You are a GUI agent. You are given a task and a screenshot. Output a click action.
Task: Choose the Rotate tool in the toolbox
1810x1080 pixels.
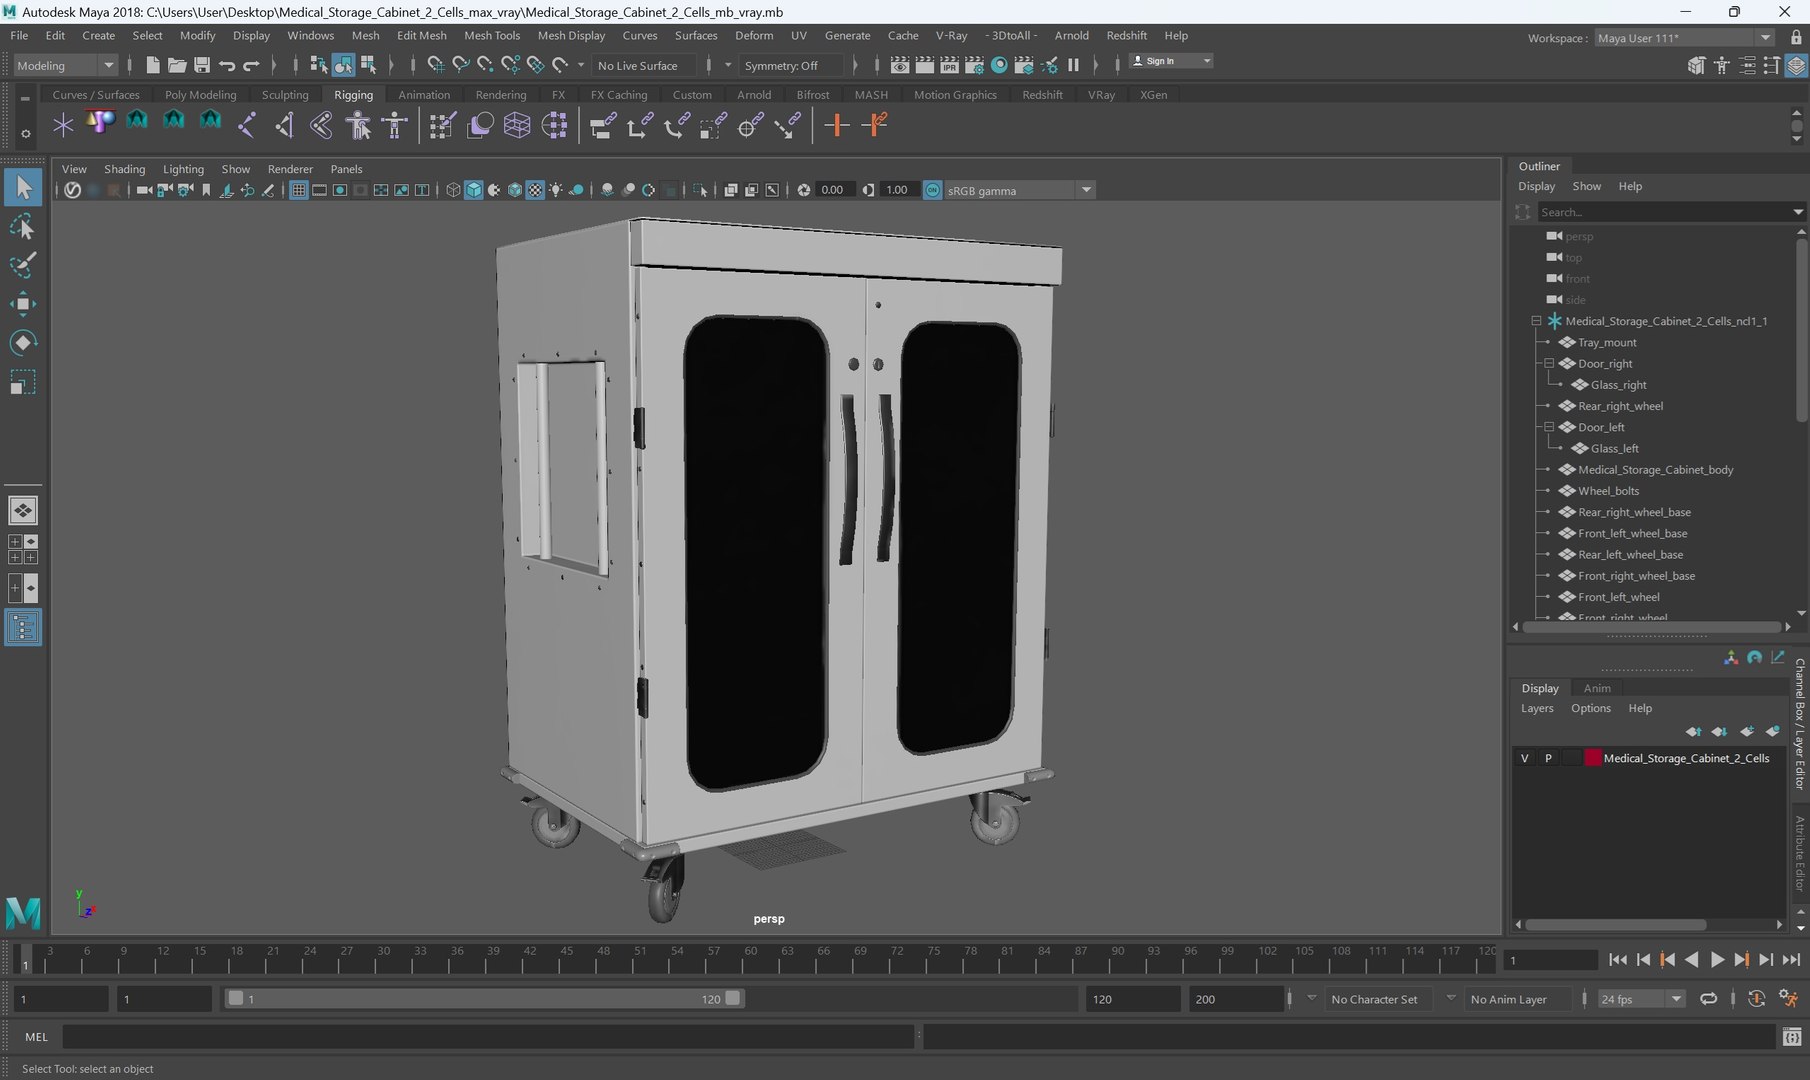pyautogui.click(x=22, y=343)
